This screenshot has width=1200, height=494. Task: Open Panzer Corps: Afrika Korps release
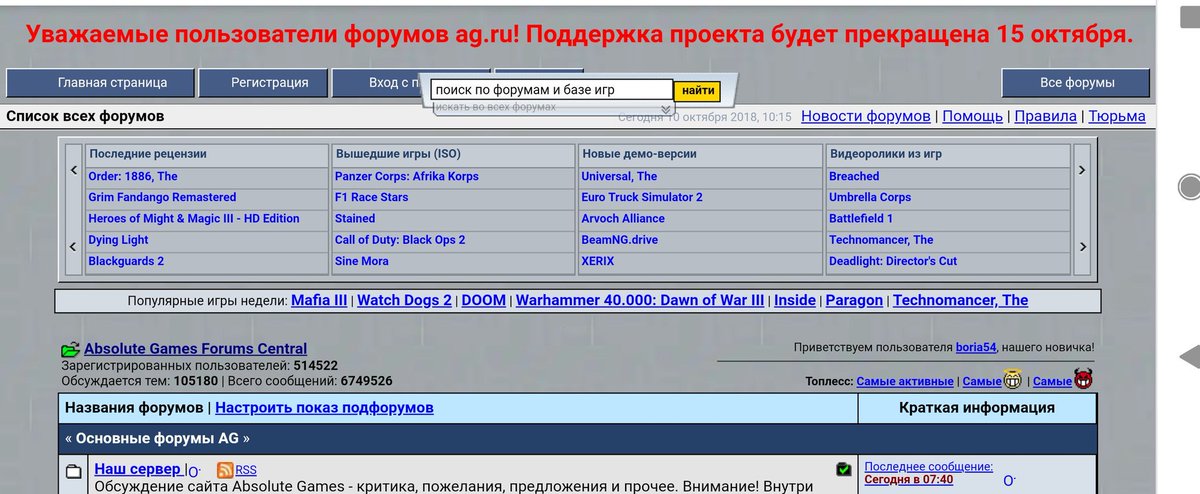tap(407, 176)
